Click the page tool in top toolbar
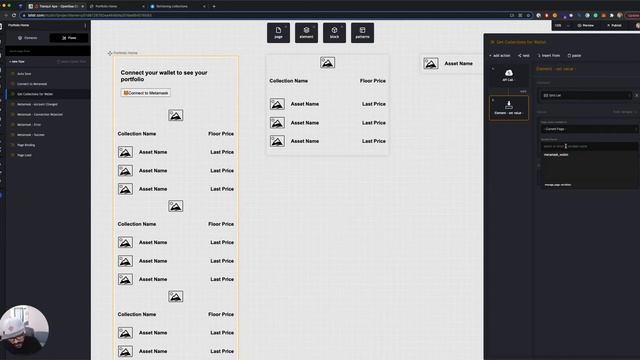 pos(278,33)
